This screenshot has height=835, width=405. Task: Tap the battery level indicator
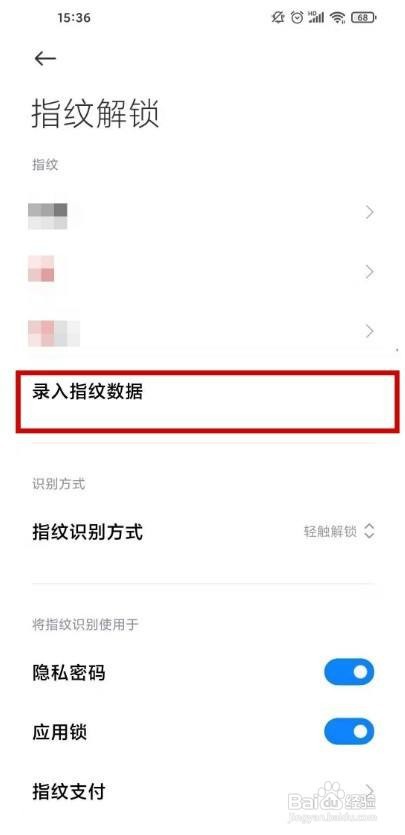[x=363, y=18]
